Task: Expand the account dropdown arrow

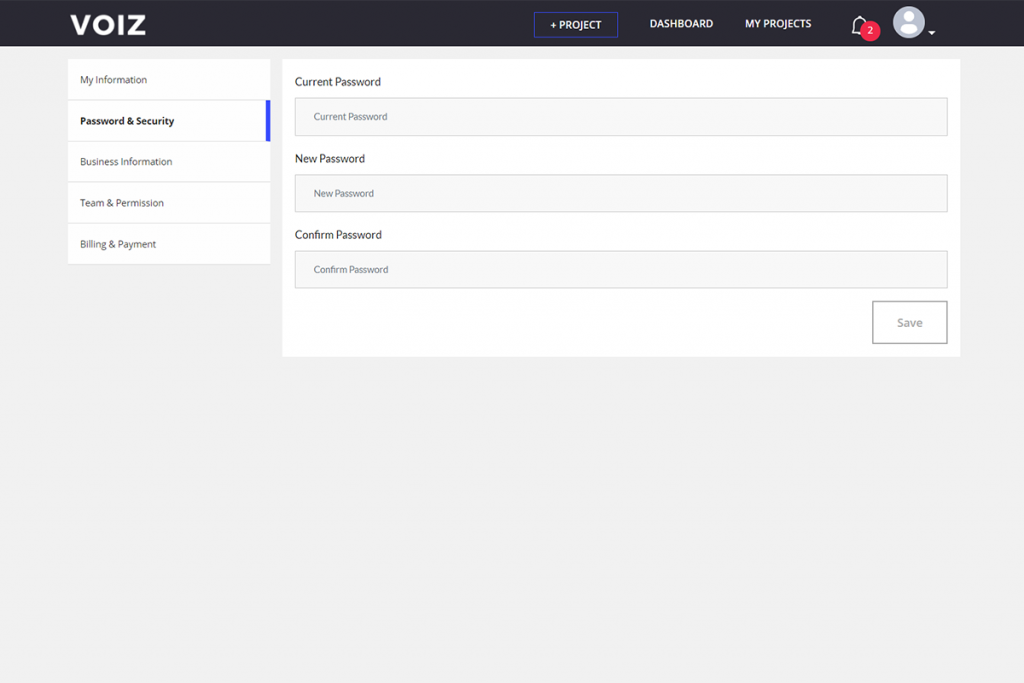Action: tap(932, 32)
